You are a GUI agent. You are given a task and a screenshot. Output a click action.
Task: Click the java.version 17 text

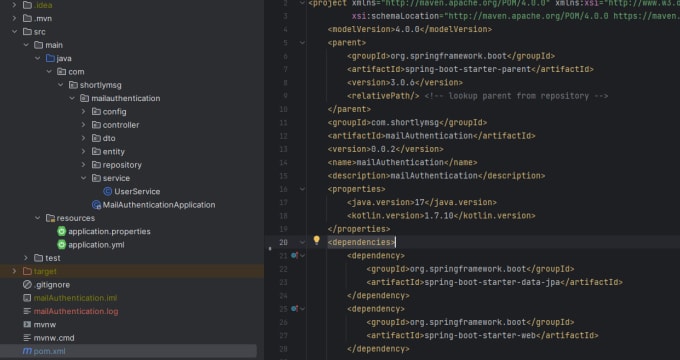click(x=419, y=202)
